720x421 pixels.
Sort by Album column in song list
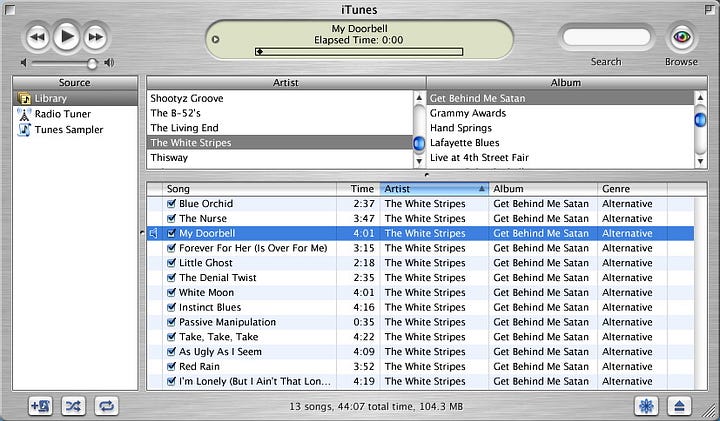(543, 189)
